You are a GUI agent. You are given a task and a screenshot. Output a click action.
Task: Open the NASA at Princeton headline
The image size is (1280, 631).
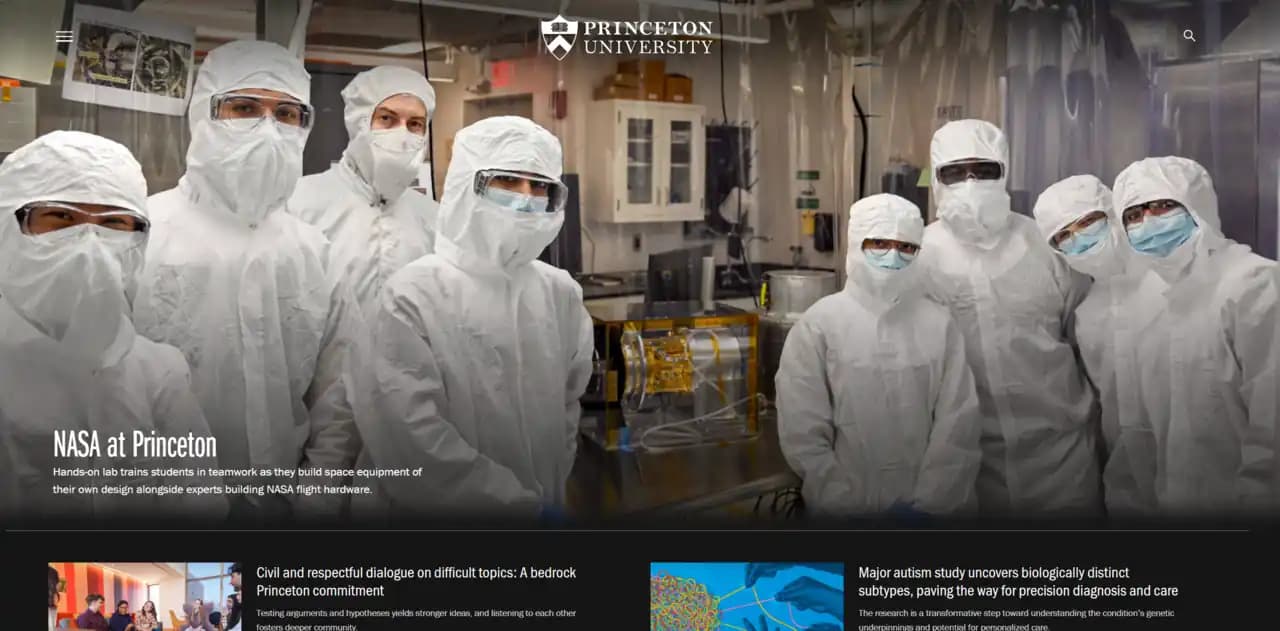pyautogui.click(x=135, y=444)
